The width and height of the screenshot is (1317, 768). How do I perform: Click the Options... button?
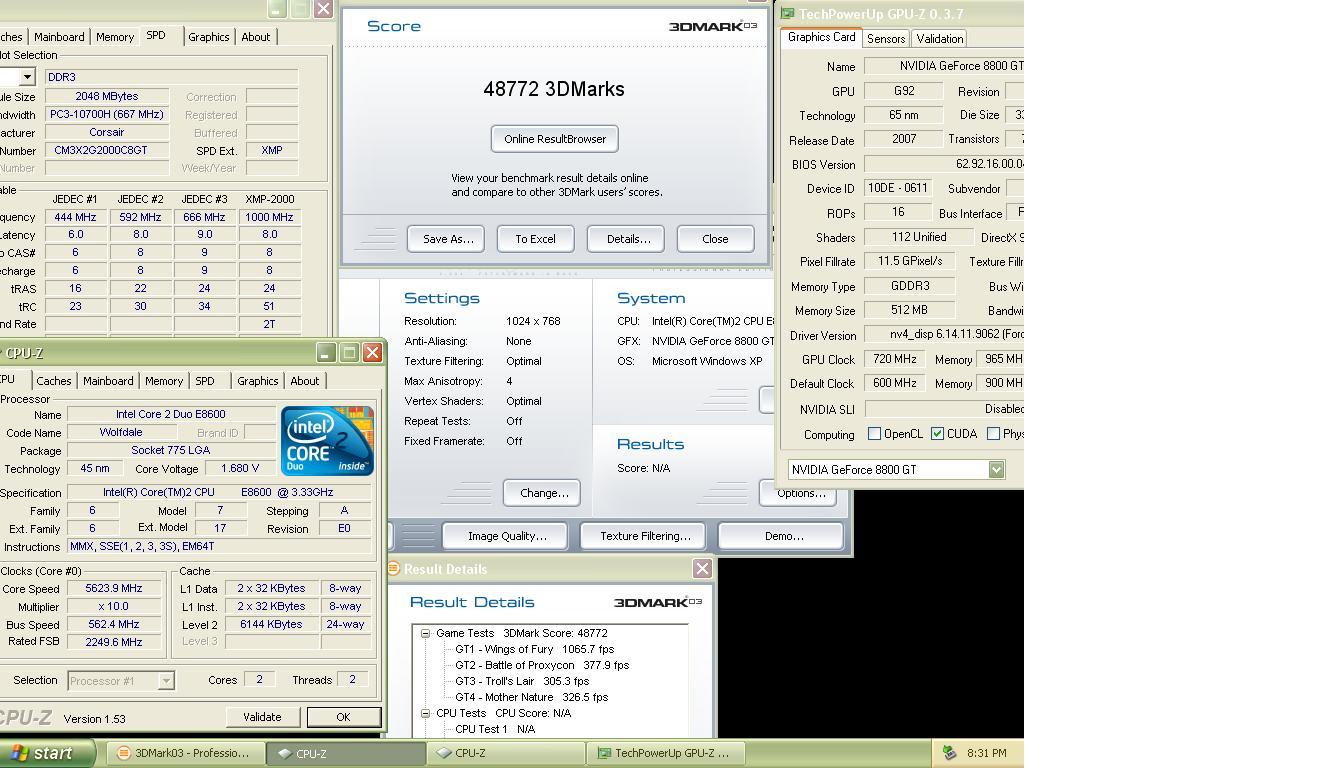pyautogui.click(x=800, y=493)
